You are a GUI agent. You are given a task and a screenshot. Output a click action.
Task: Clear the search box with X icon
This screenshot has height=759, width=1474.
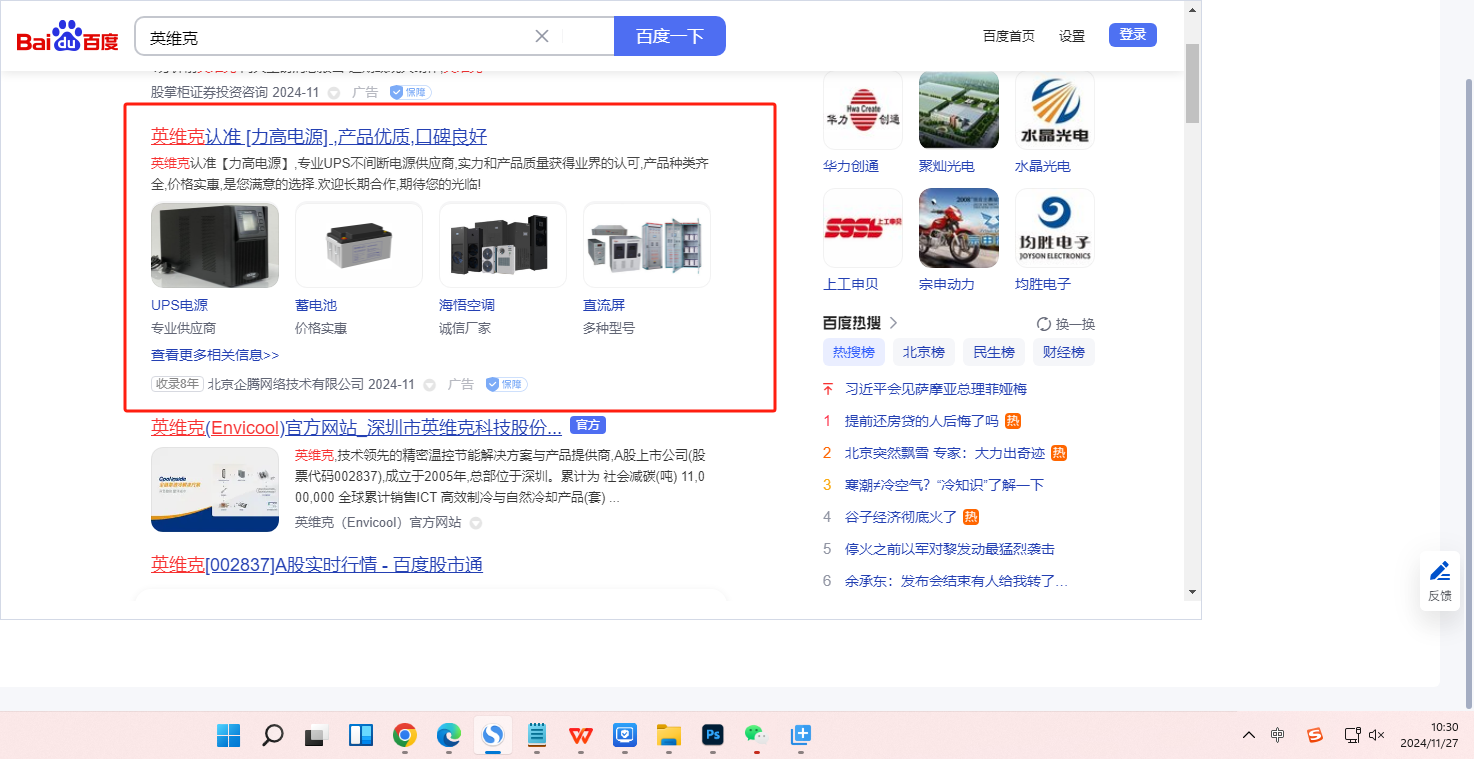pyautogui.click(x=542, y=36)
